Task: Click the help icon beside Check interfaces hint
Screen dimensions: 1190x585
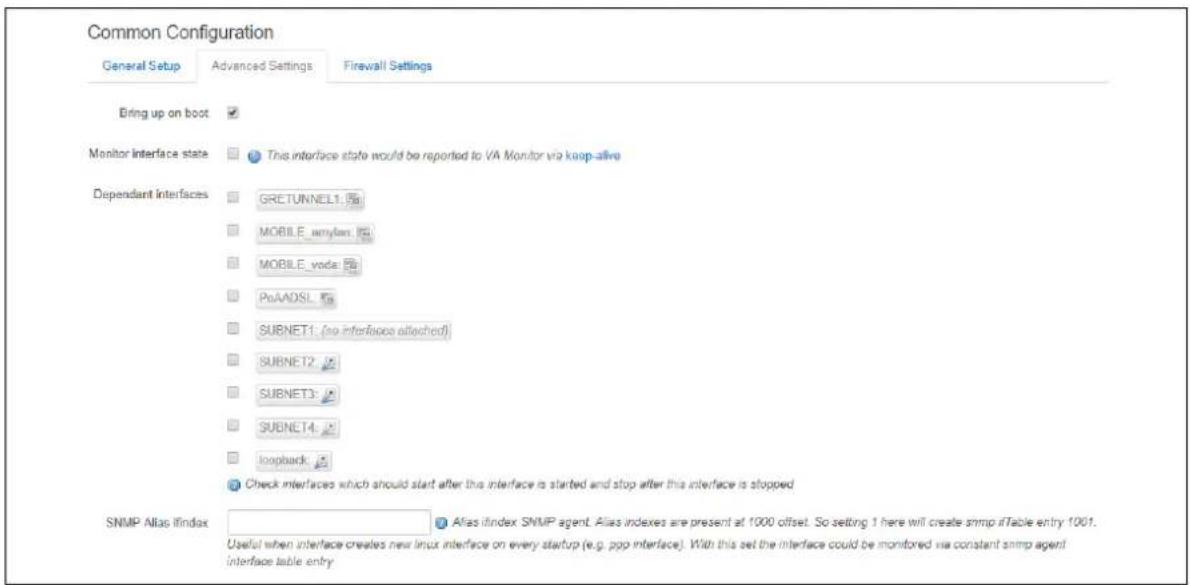Action: (234, 483)
